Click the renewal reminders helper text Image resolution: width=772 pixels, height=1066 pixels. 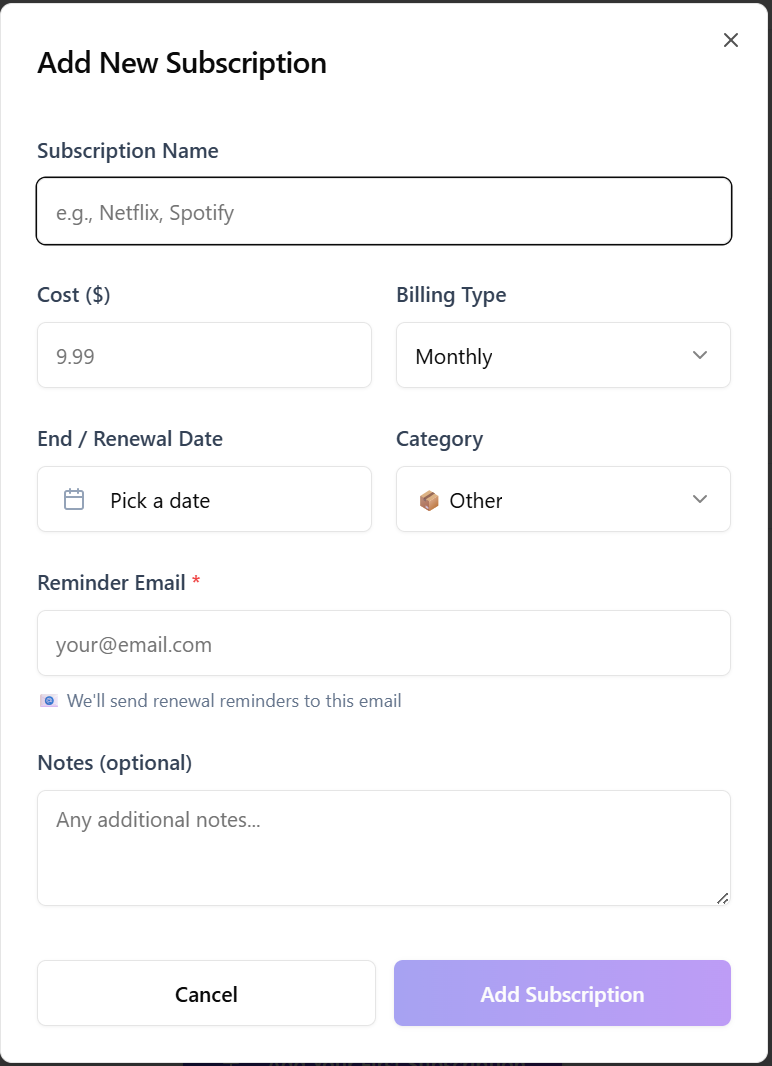234,700
